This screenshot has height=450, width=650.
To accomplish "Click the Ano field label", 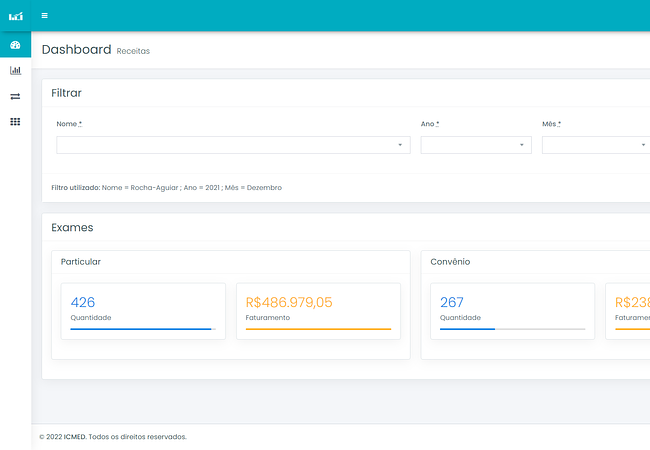I will click(429, 124).
